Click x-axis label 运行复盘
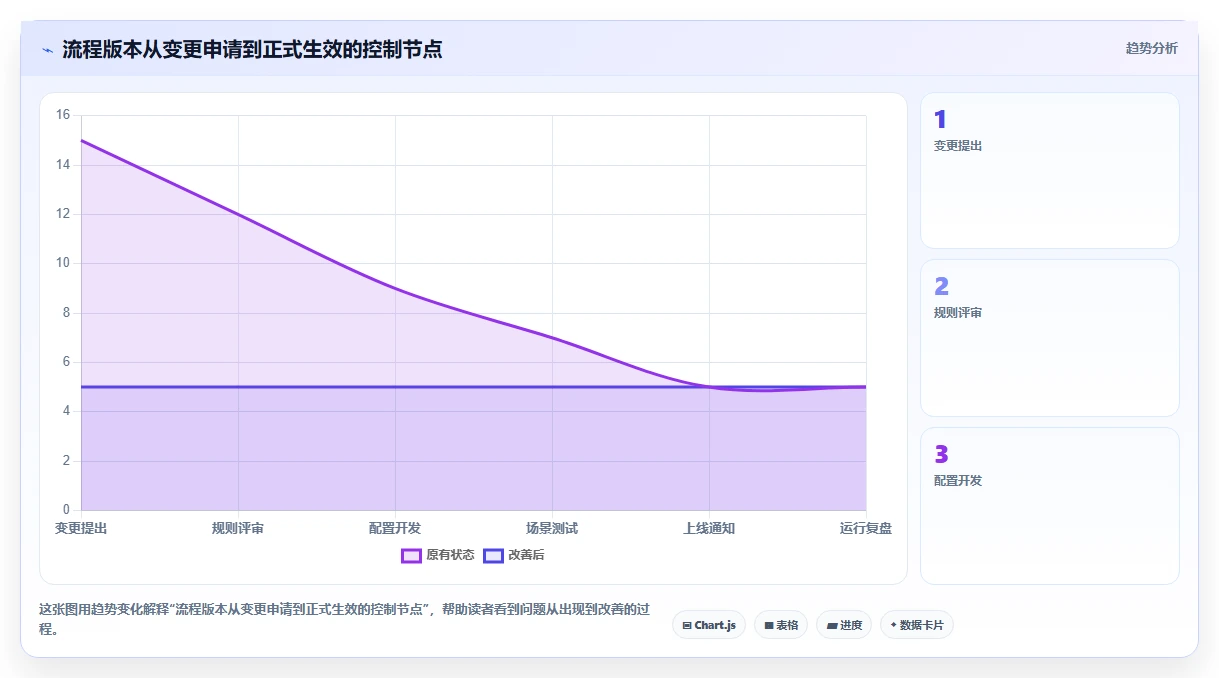 [866, 528]
